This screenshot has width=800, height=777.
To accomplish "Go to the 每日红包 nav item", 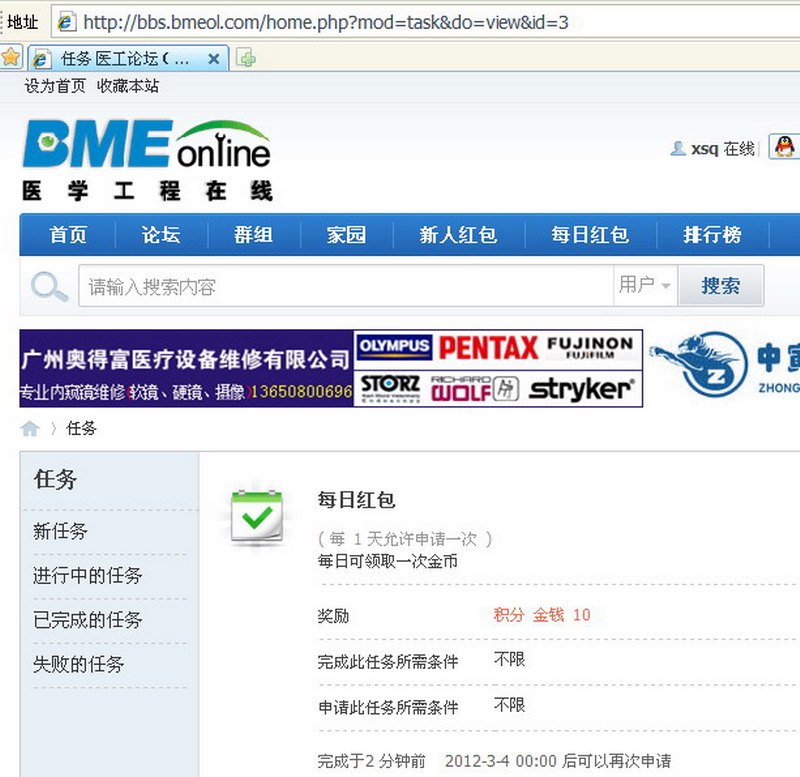I will (x=590, y=235).
